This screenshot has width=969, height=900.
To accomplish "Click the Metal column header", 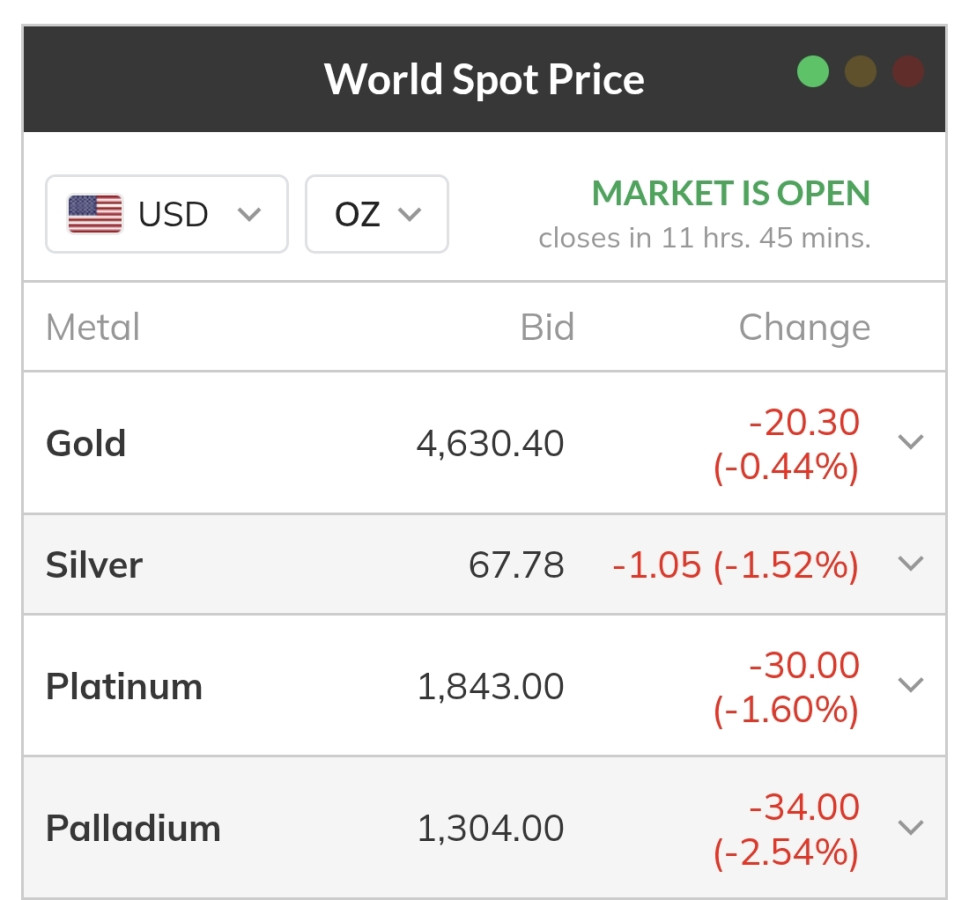I will 93,327.
